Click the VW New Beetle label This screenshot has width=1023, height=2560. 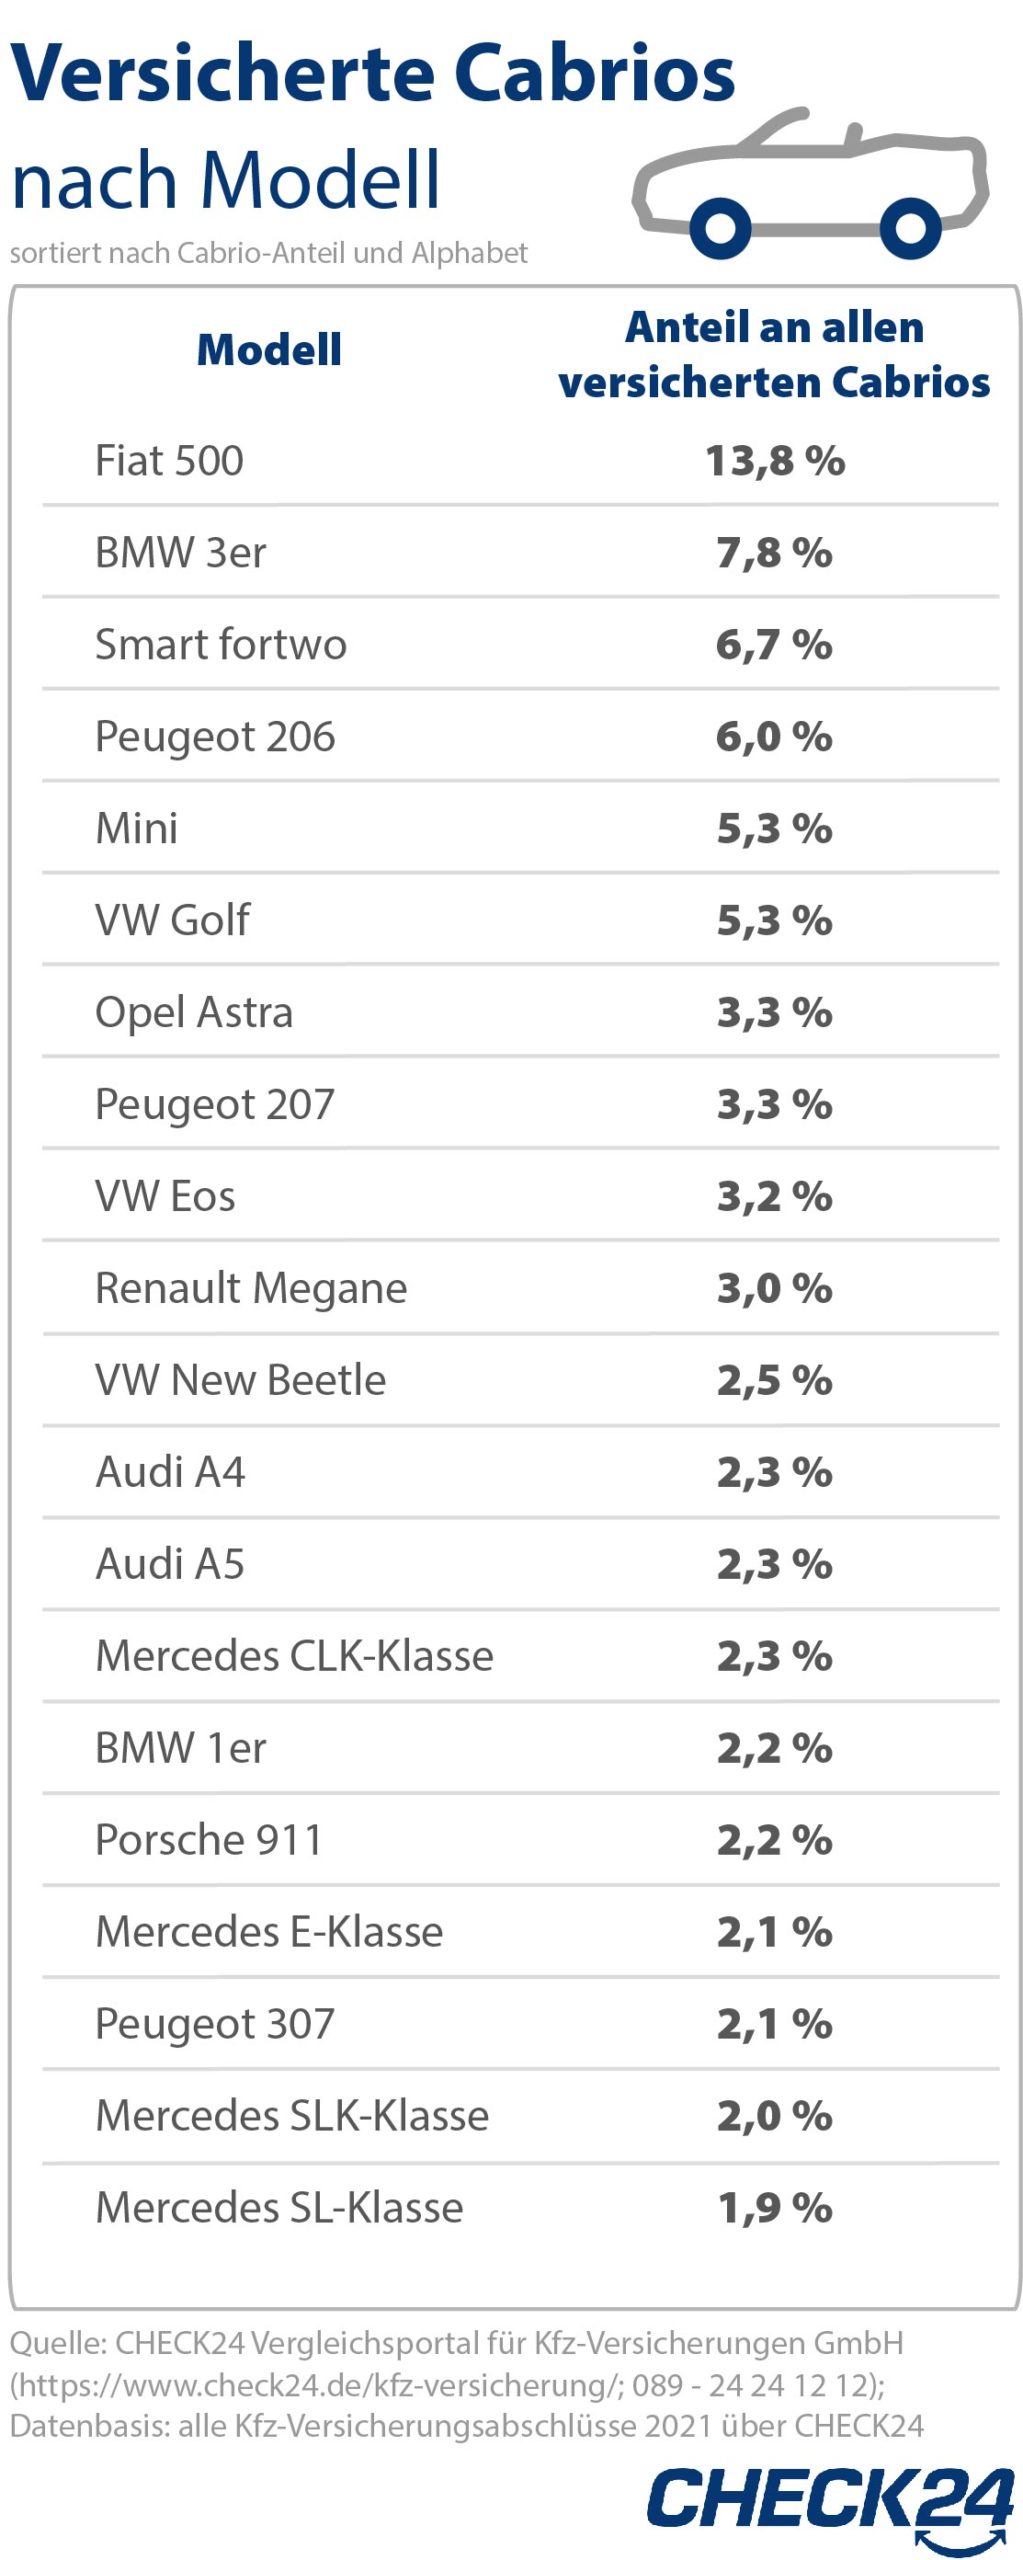tap(240, 1380)
